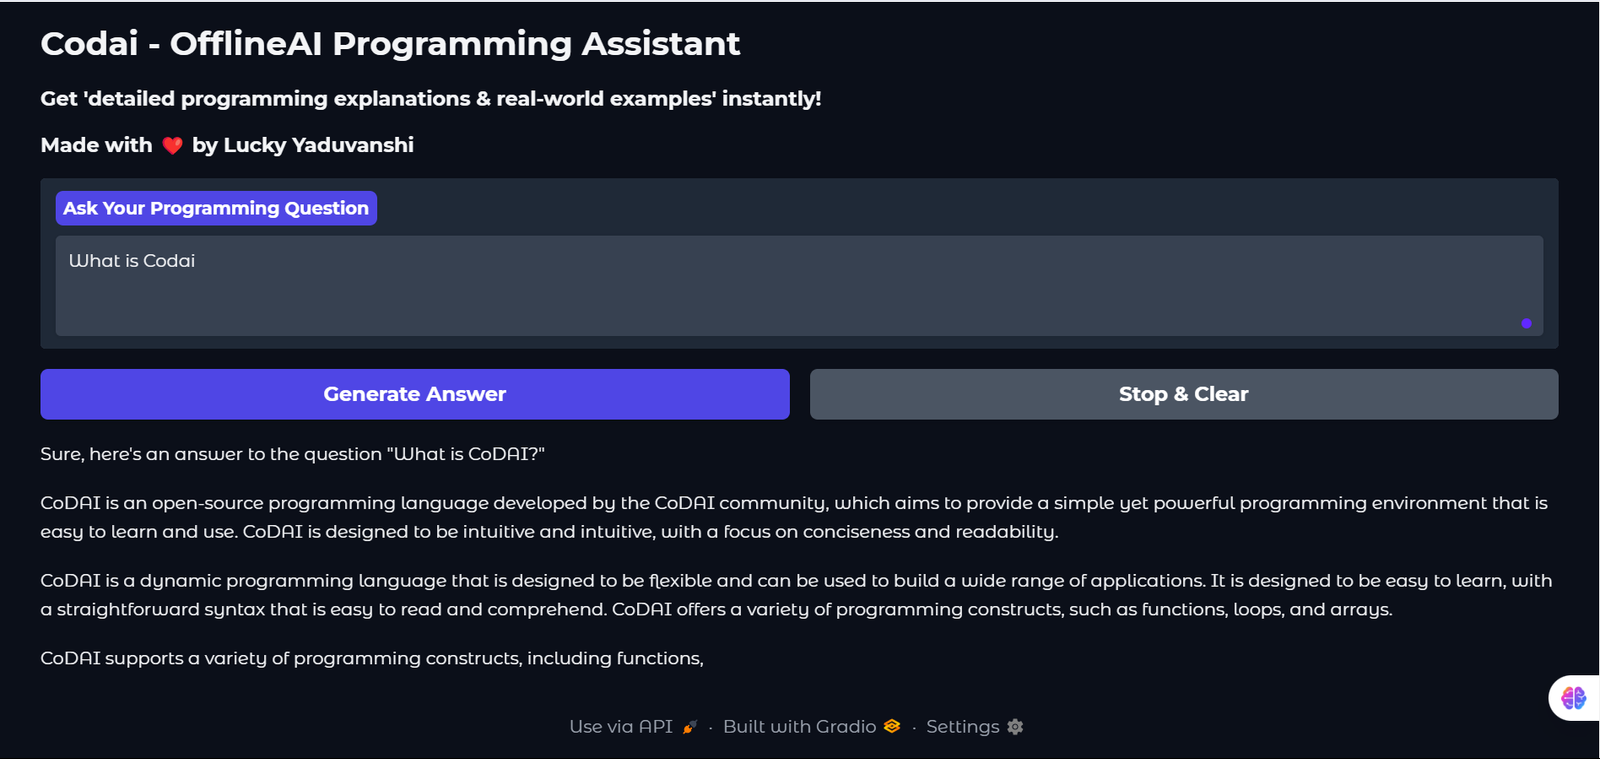Click the Generate Answer button
Screen dimensions: 1600x759
click(414, 394)
